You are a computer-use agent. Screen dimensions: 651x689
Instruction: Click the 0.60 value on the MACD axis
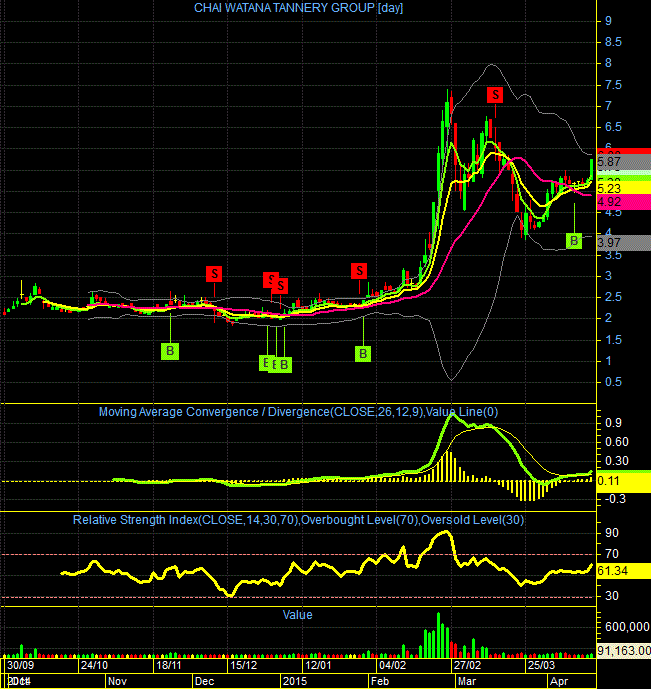coord(617,442)
